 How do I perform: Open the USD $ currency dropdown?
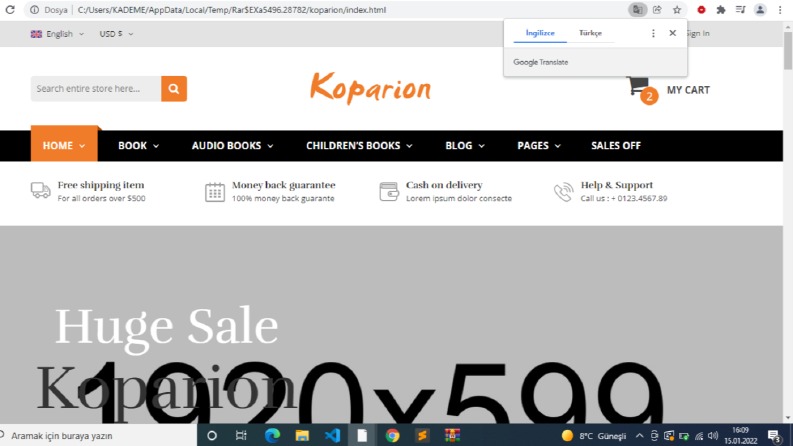coord(116,34)
